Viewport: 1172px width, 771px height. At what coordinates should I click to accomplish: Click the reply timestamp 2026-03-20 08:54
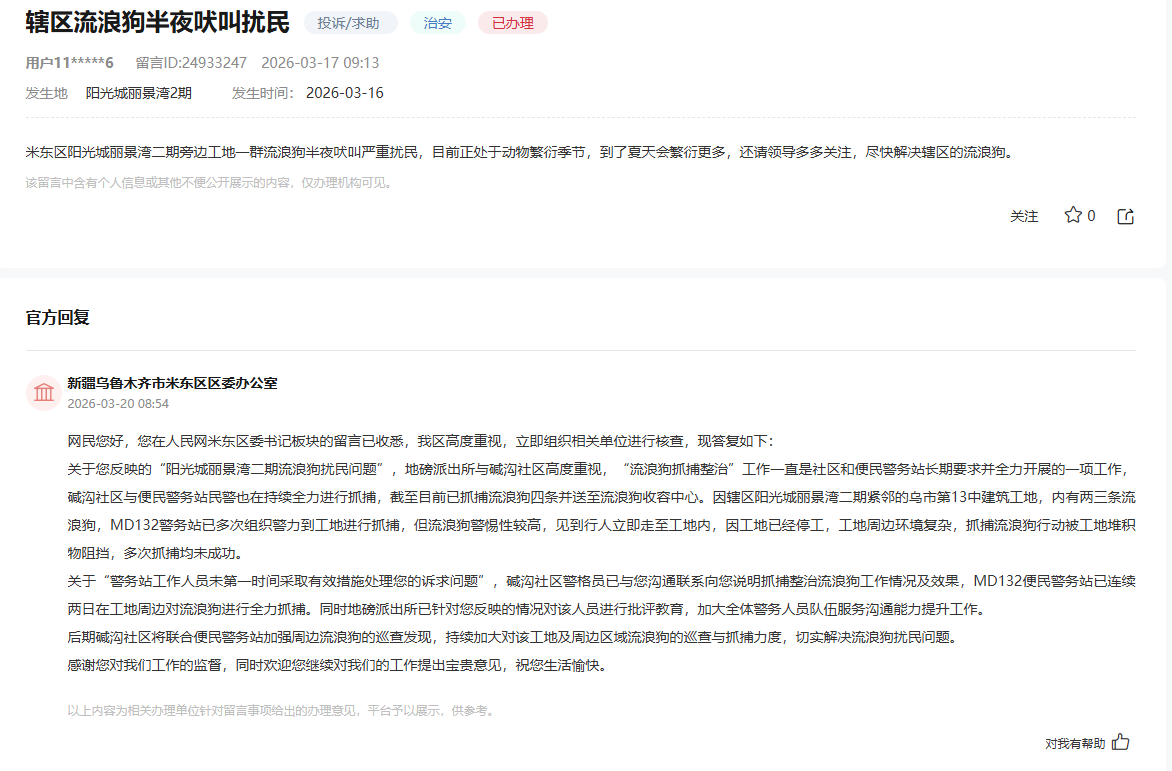pos(118,404)
